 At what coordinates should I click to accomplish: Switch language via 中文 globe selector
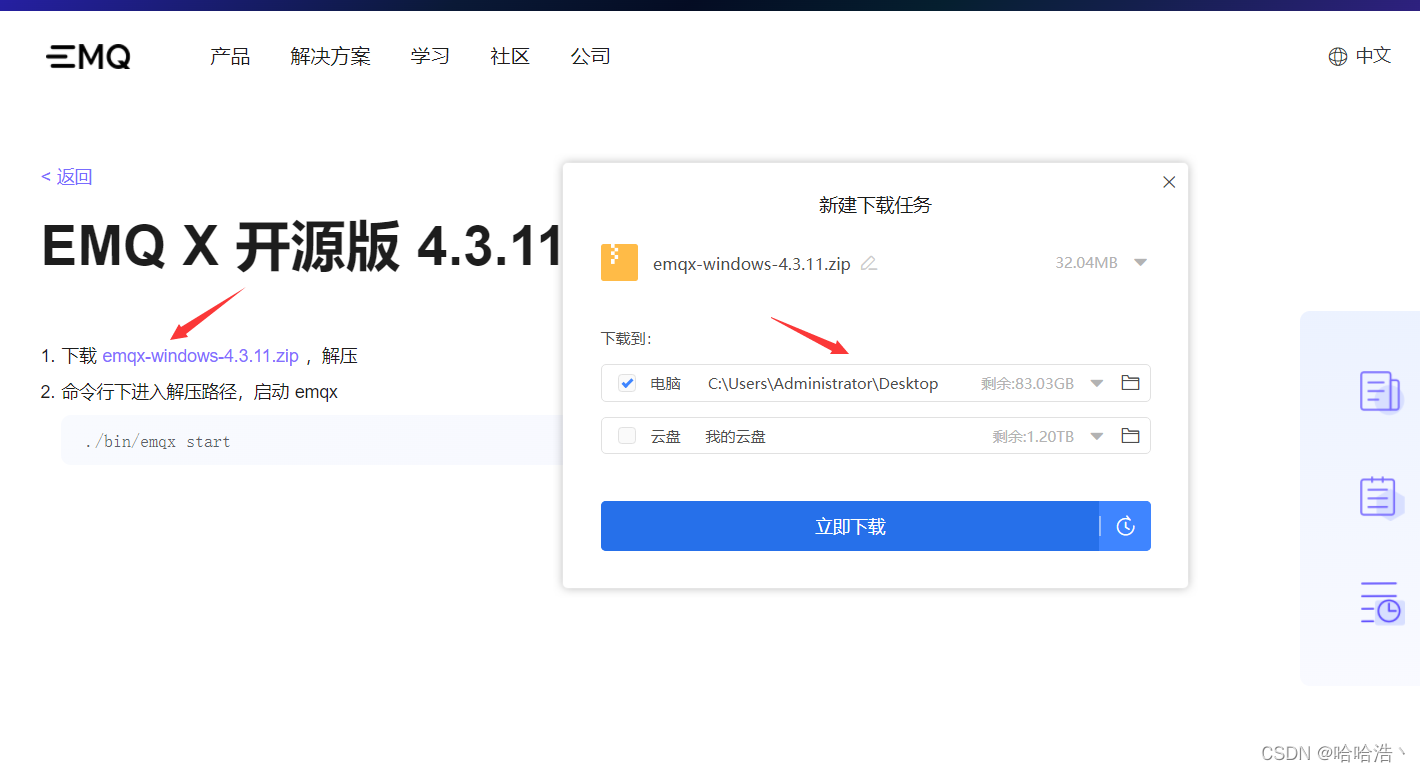coord(1359,56)
